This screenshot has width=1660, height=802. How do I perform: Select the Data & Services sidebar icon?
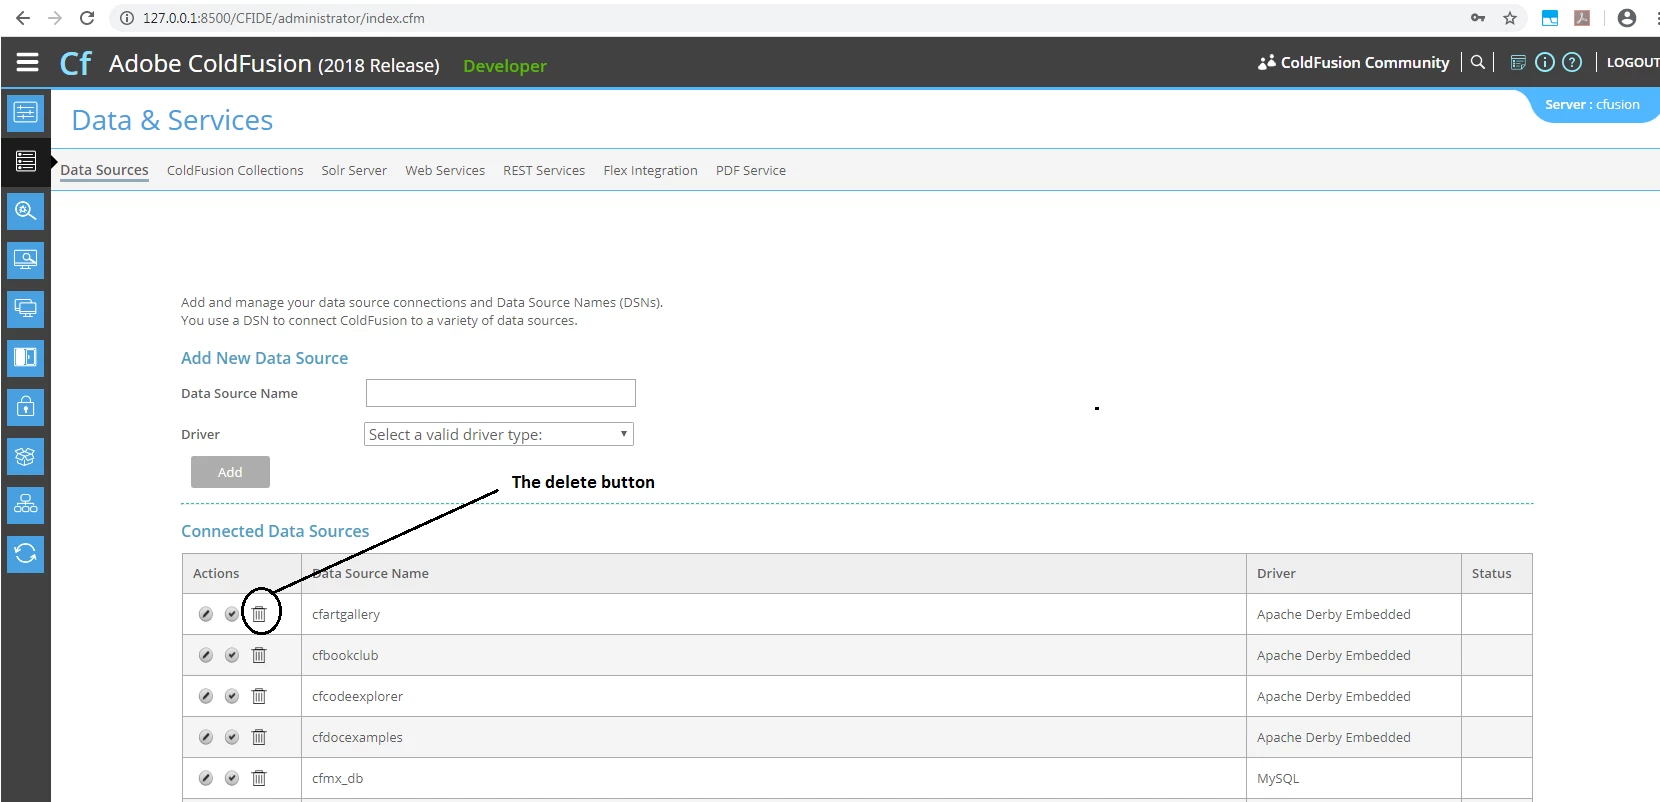pos(26,161)
